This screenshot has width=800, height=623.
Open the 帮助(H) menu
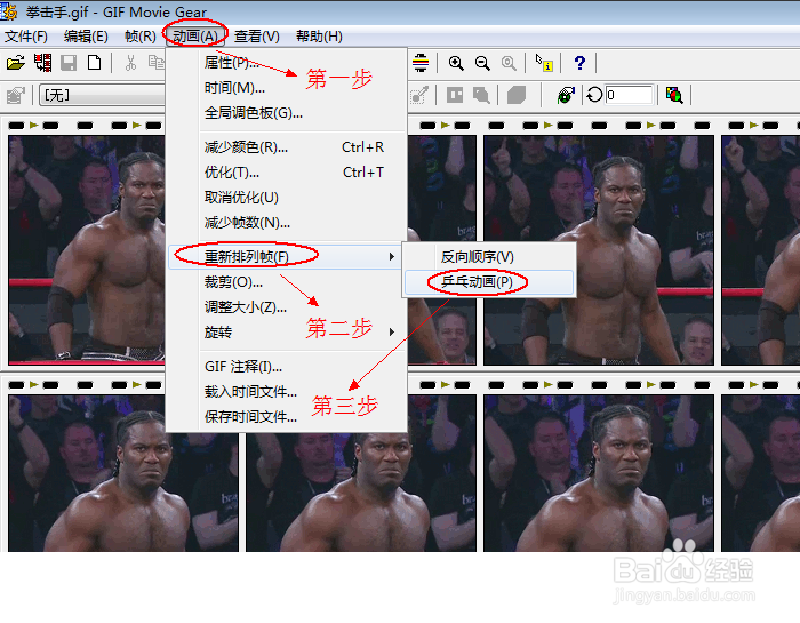(x=319, y=36)
